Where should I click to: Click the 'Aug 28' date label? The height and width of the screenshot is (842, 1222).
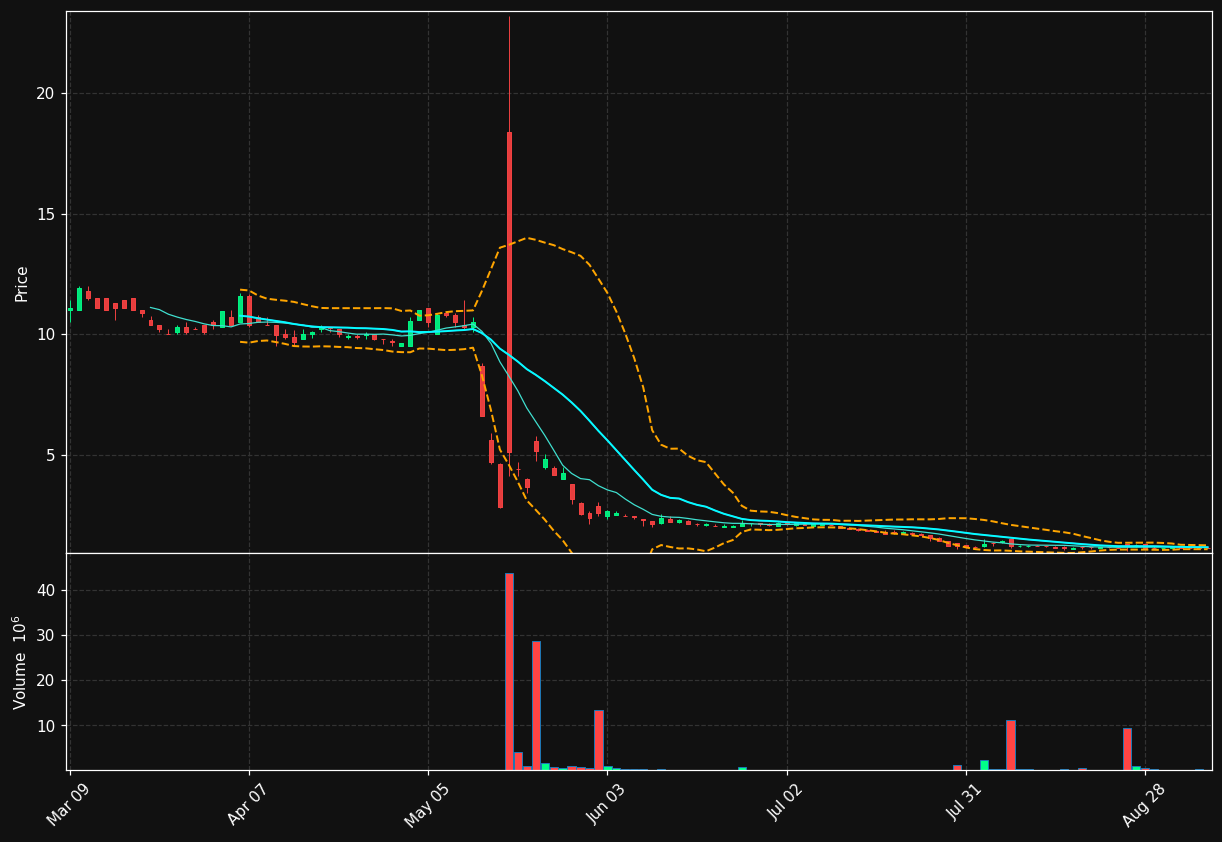click(1145, 804)
